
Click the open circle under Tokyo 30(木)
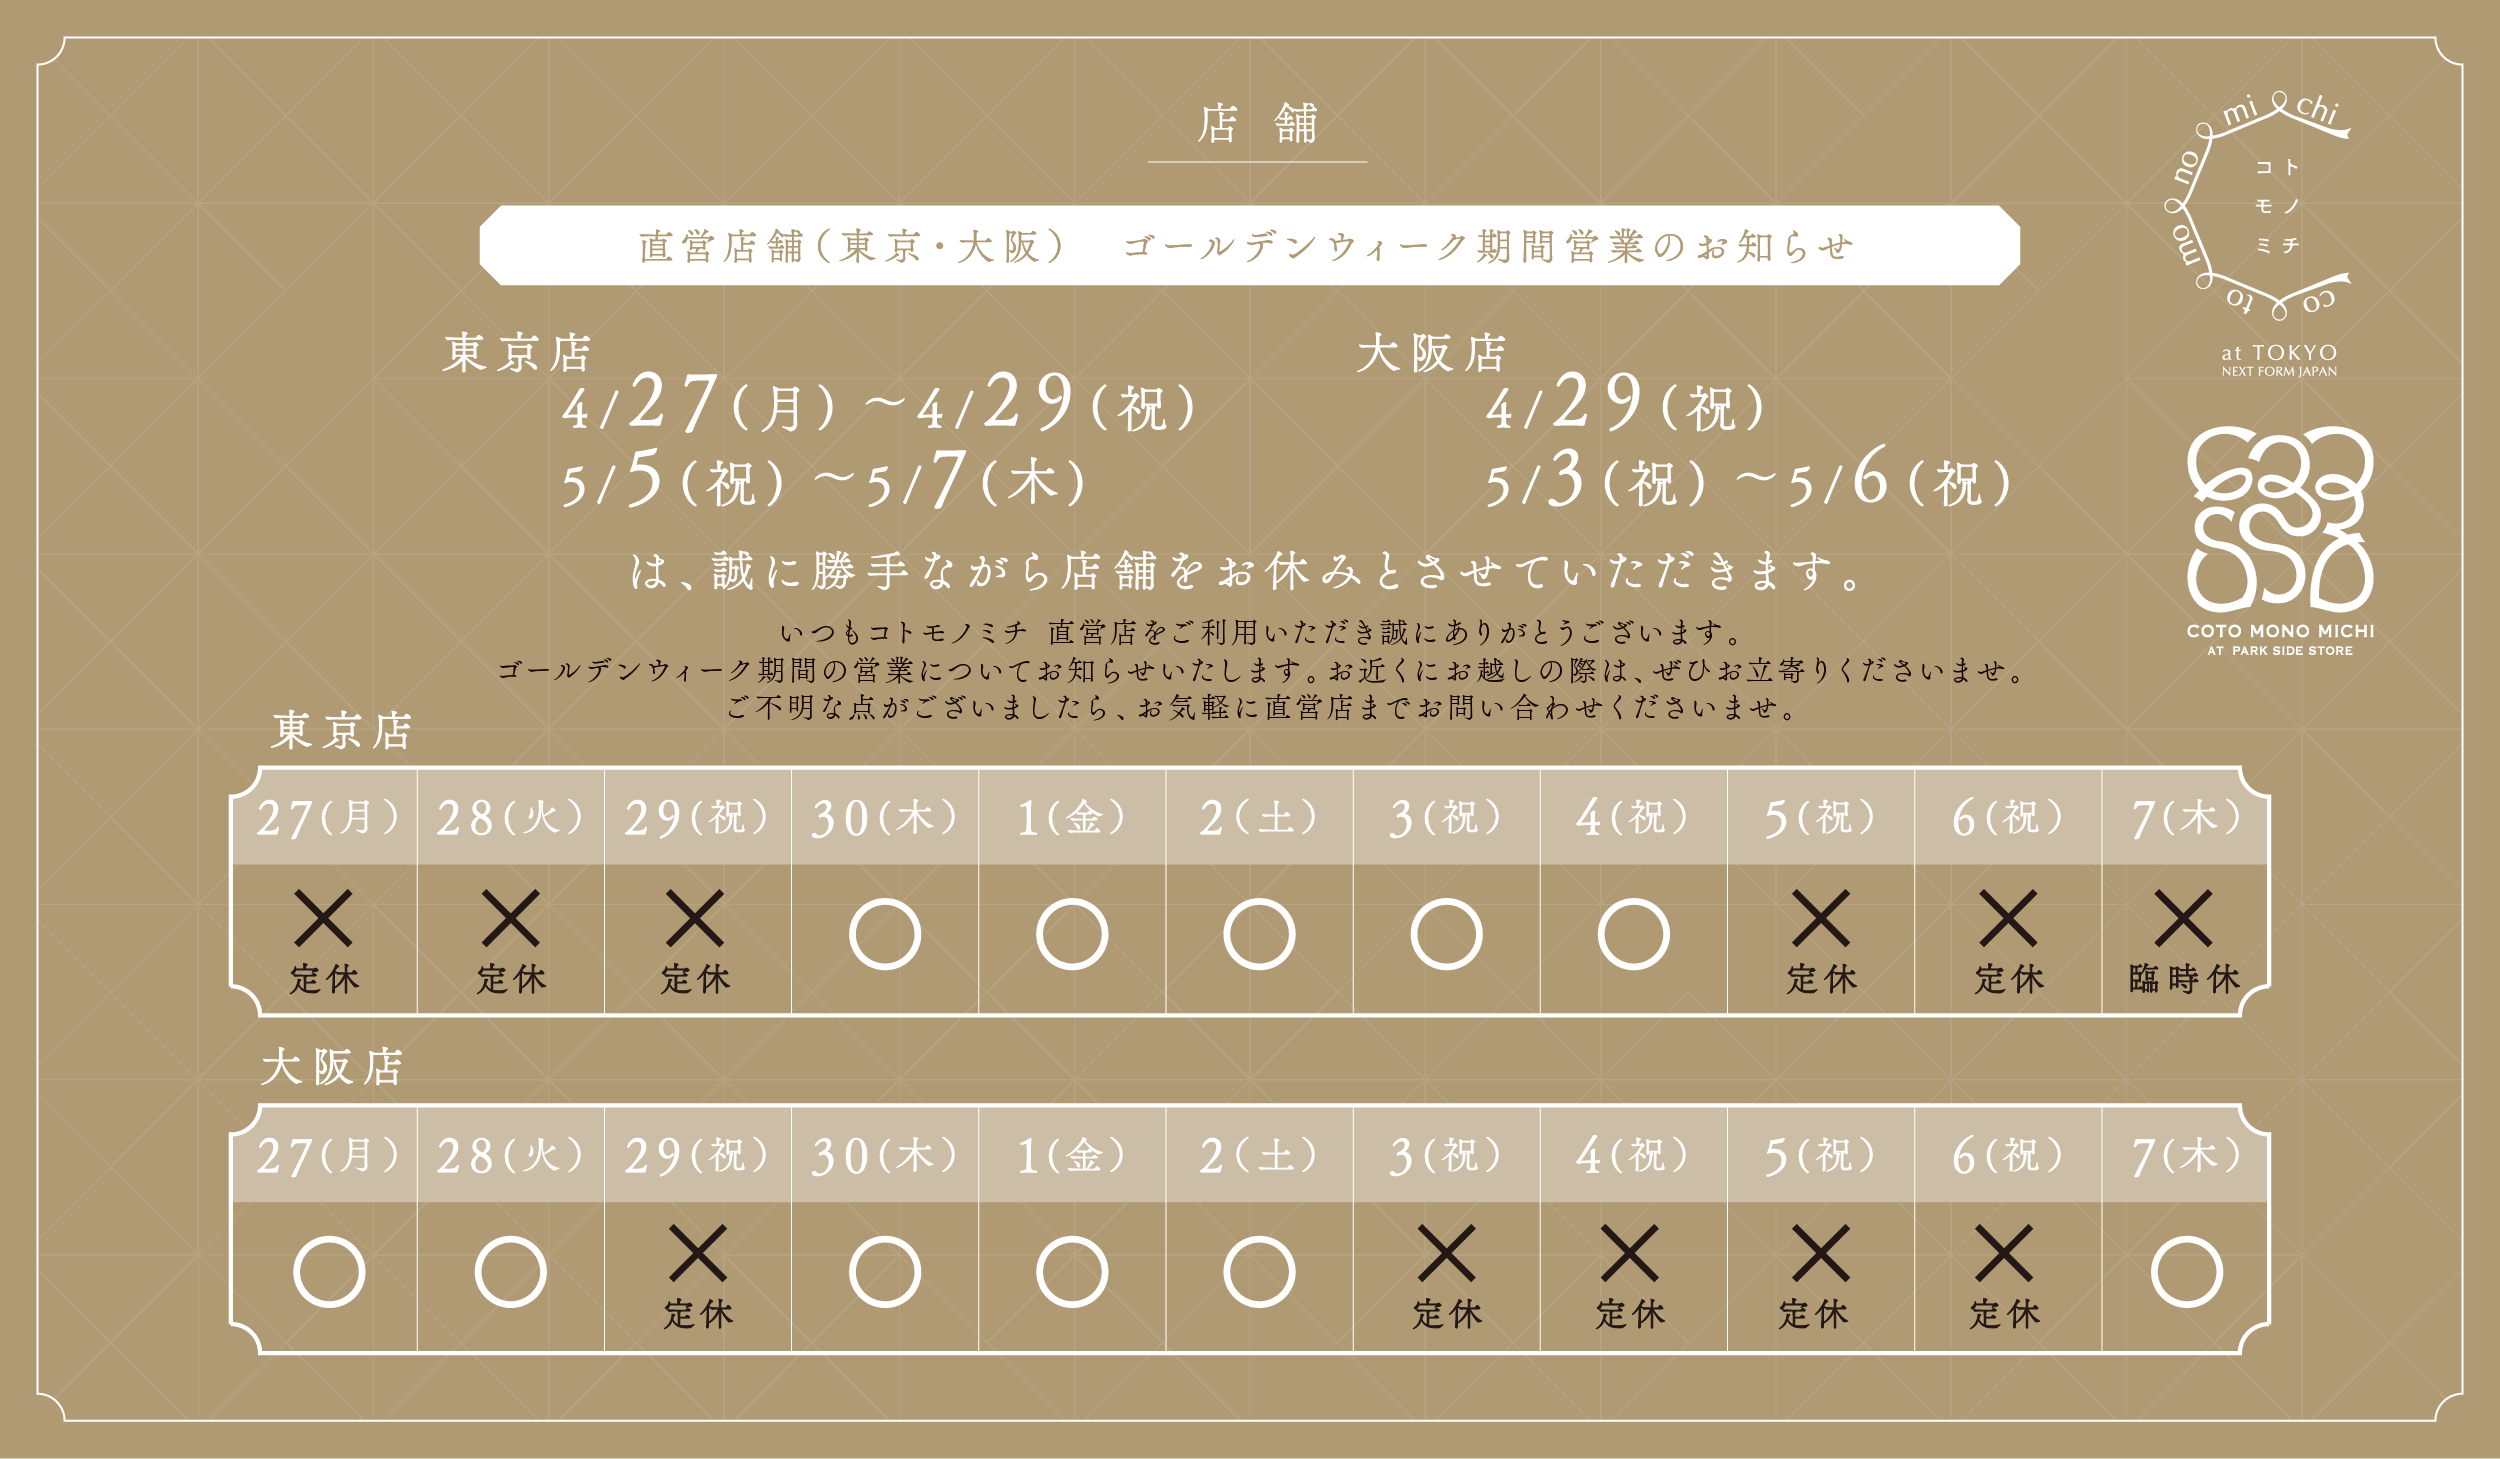point(884,935)
